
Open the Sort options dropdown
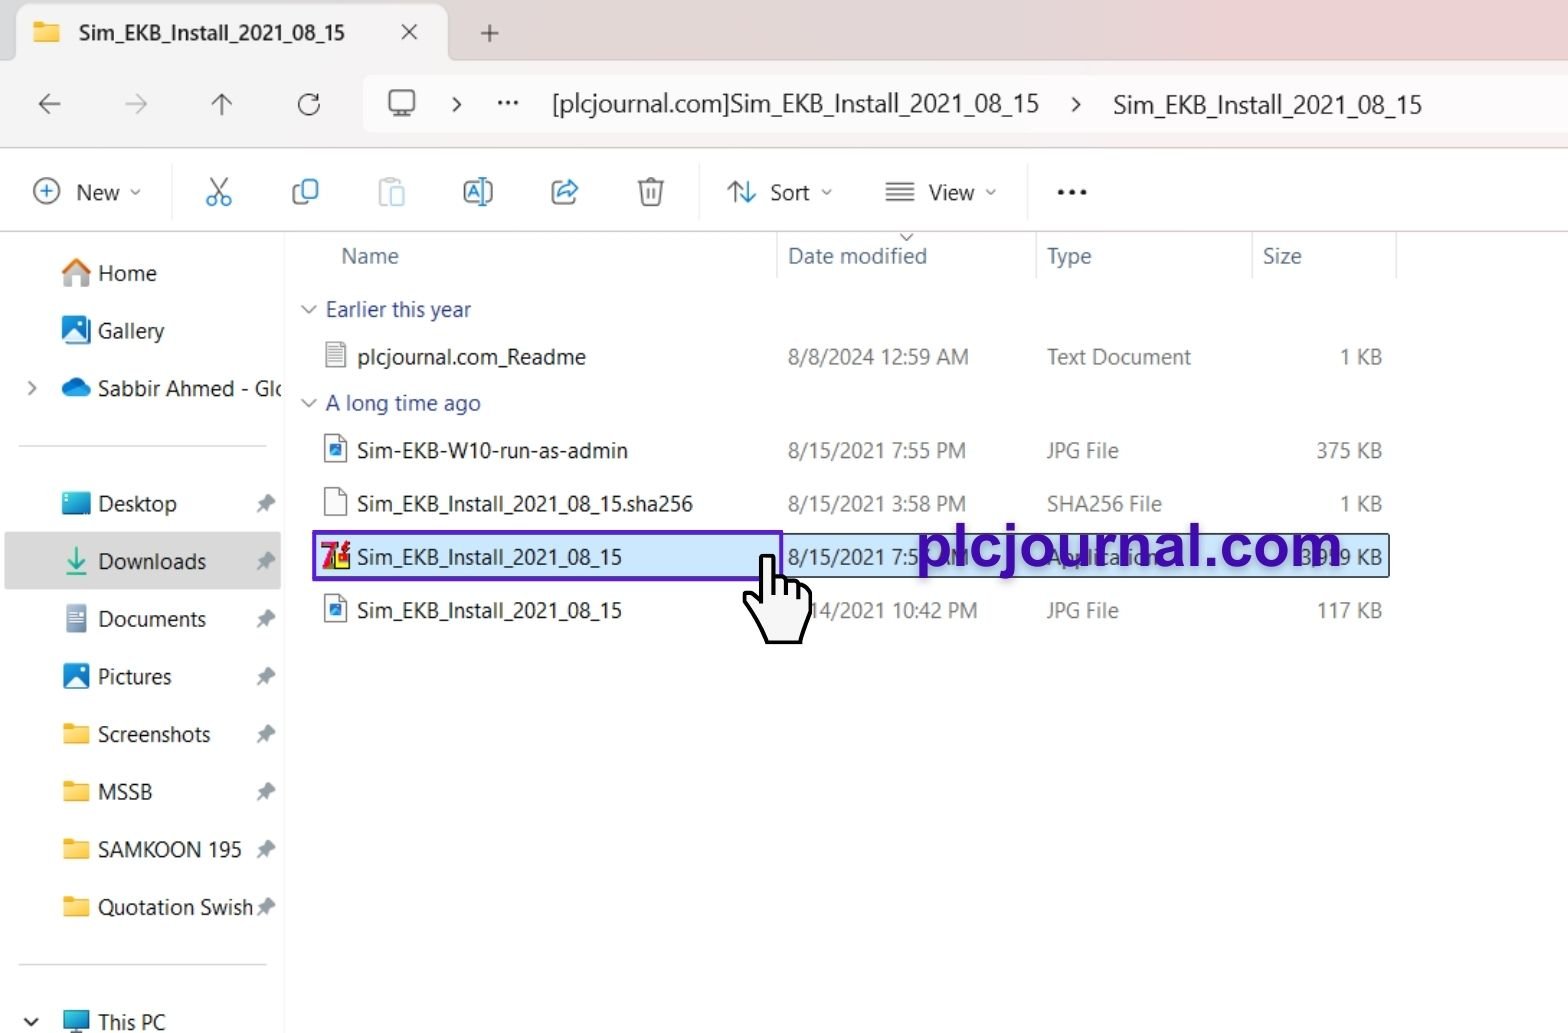coord(780,192)
